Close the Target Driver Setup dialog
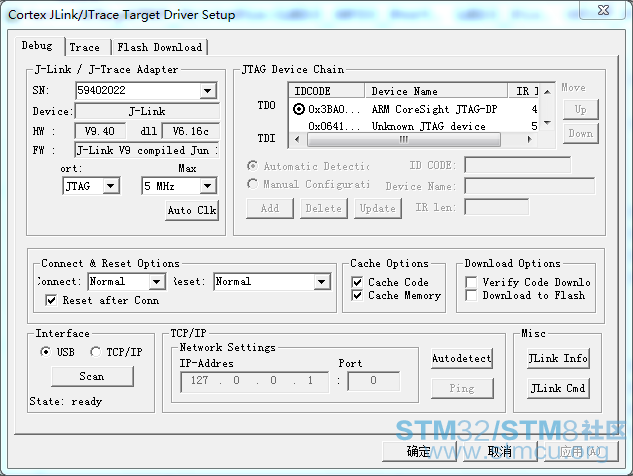The height and width of the screenshot is (476, 633). click(604, 10)
